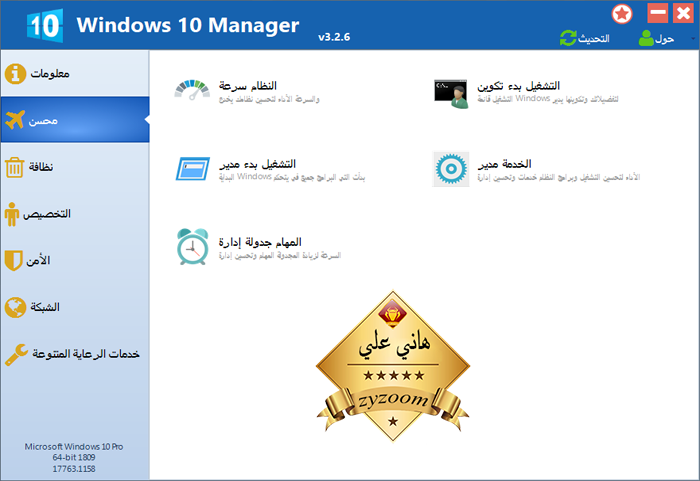The width and height of the screenshot is (700, 481).
Task: Click the description under مدير بدء التشغيل
Action: [x=292, y=177]
